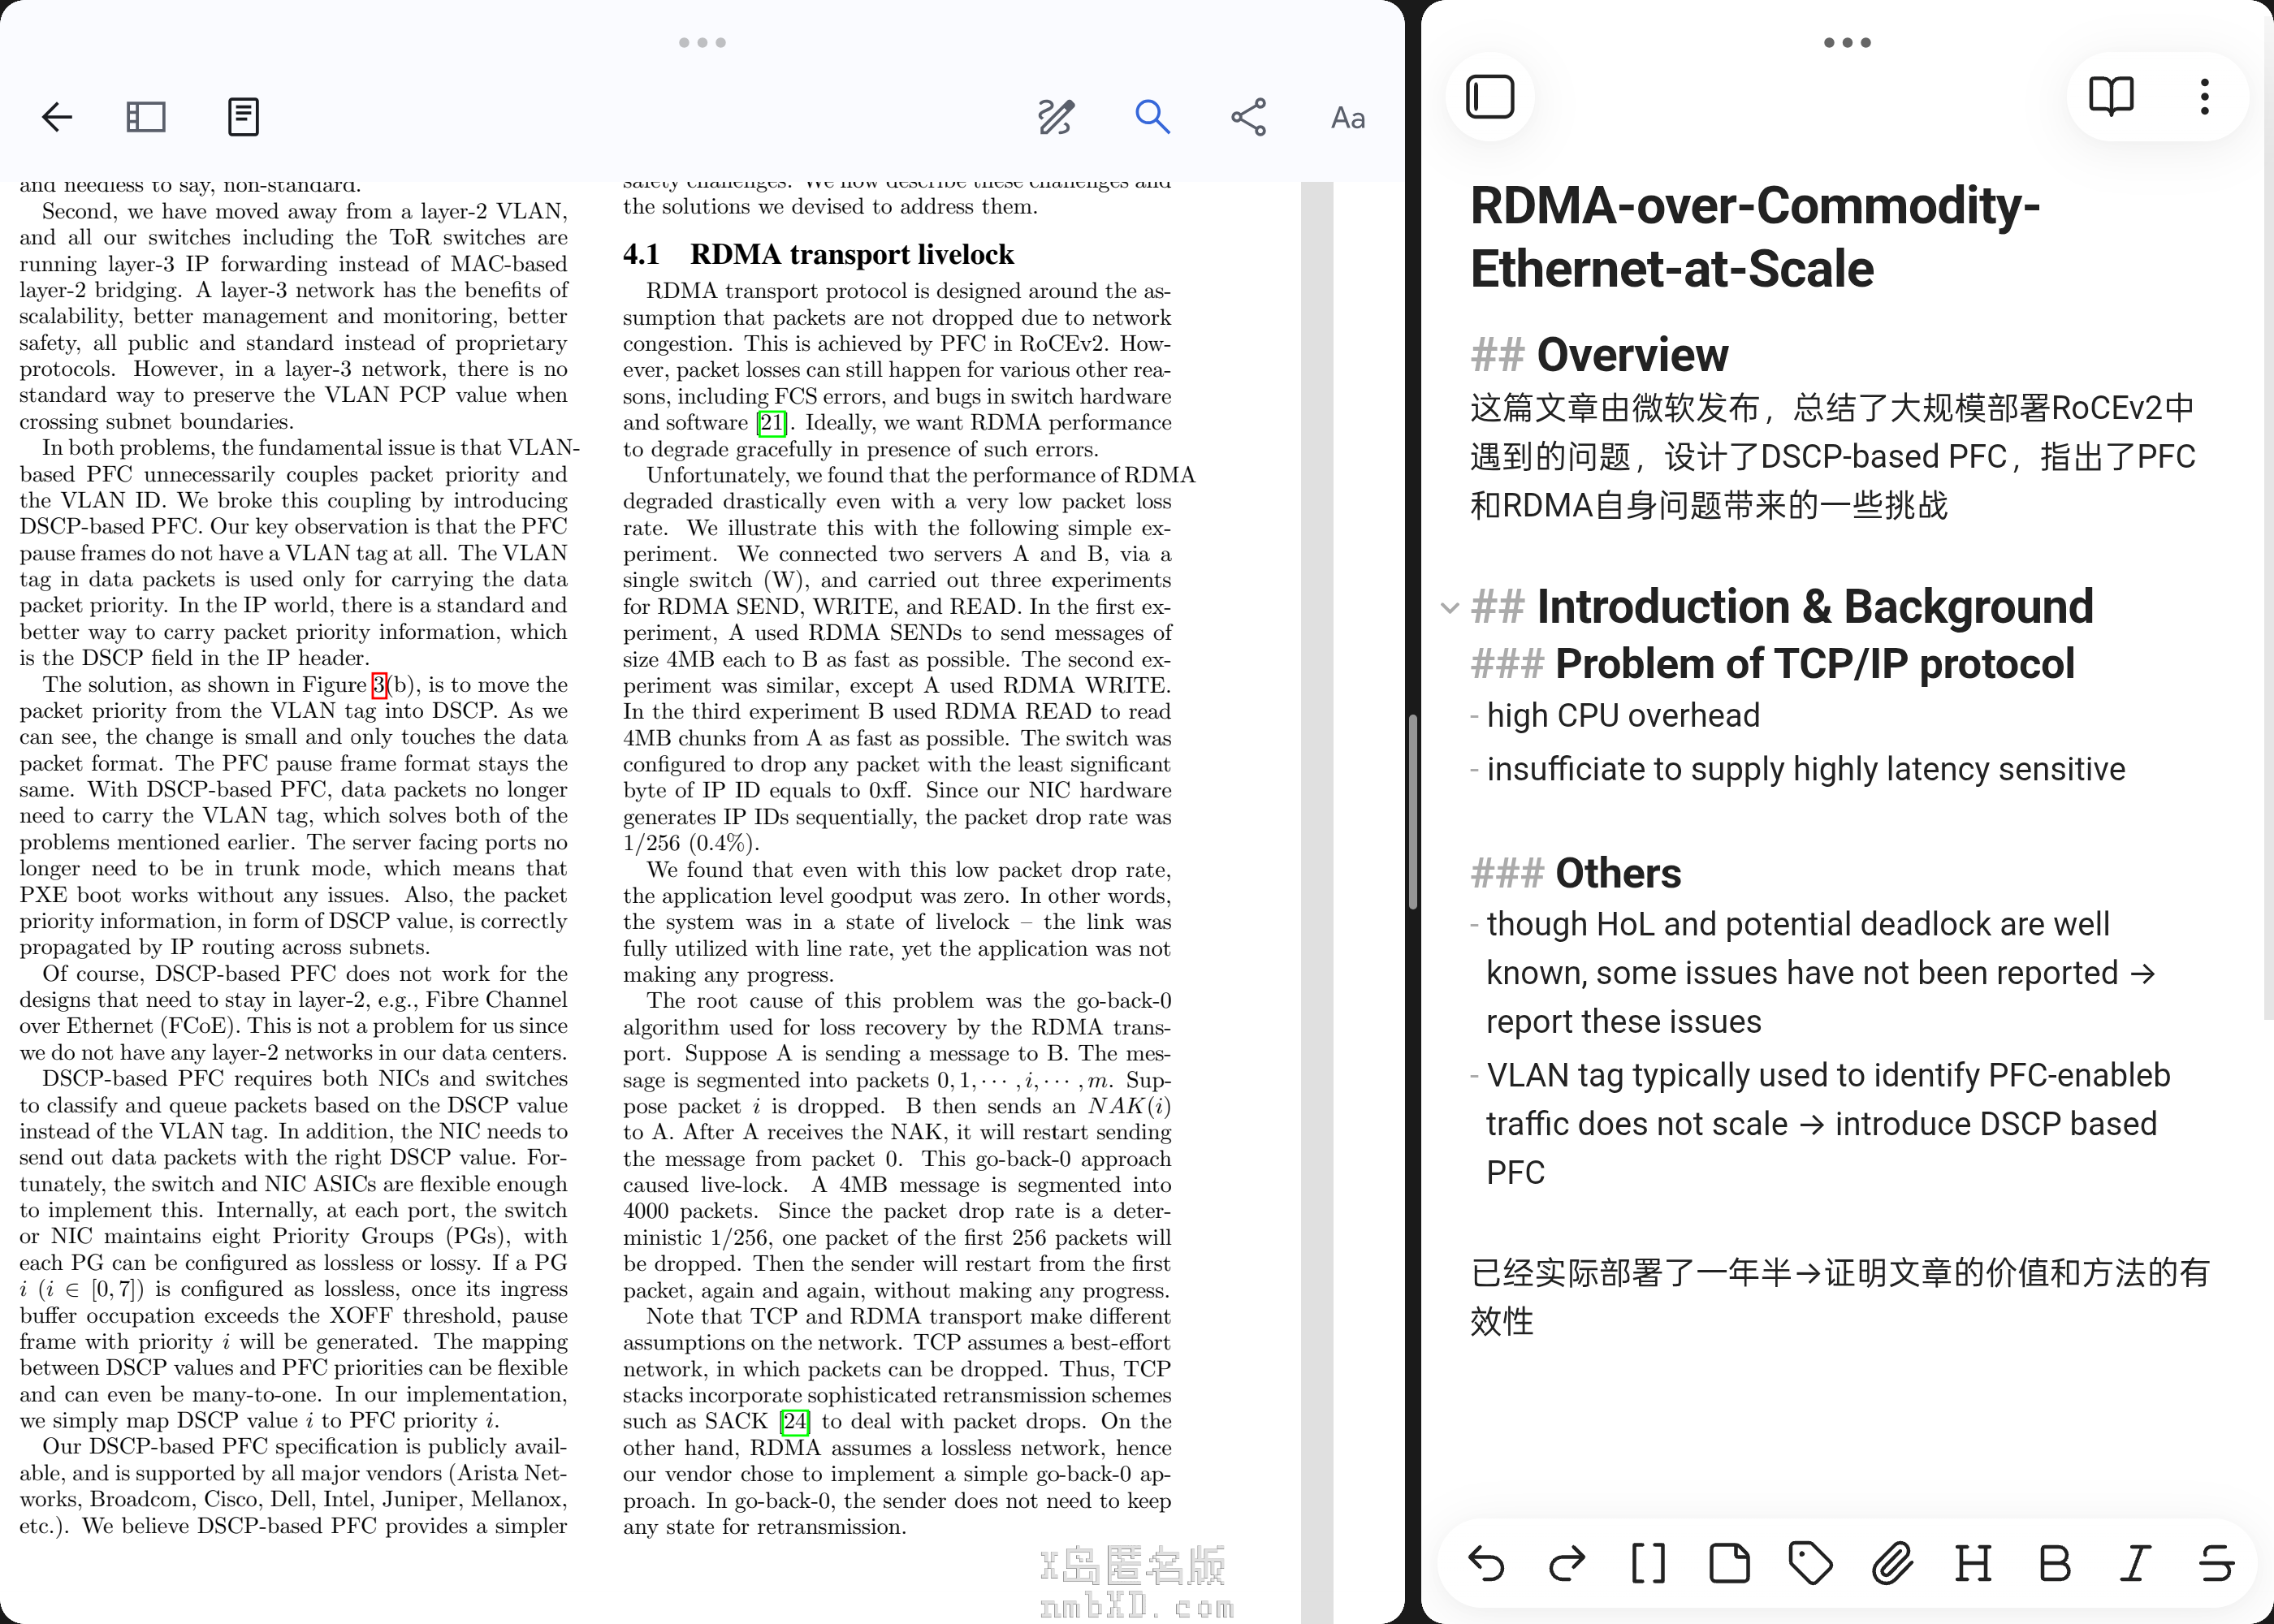2274x1624 pixels.
Task: Insert tag using tag icon
Action: pos(1811,1563)
